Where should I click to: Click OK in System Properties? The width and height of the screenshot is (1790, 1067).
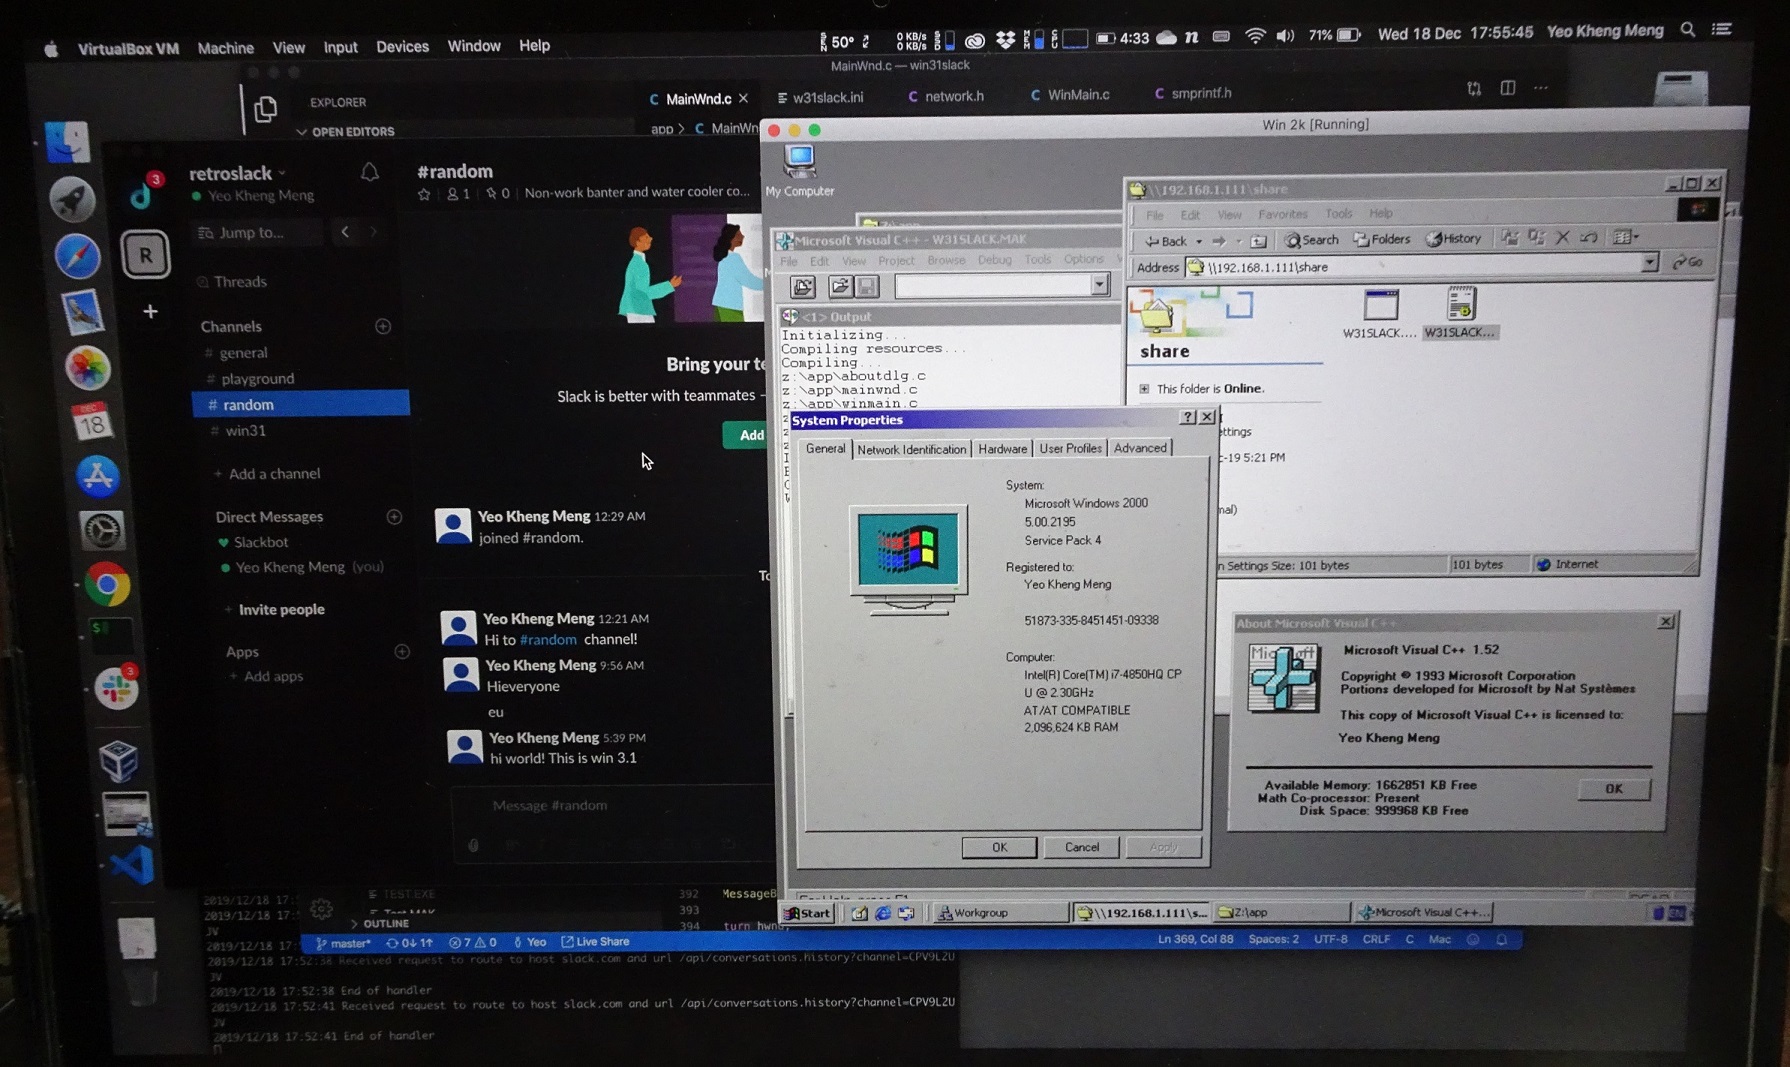[999, 847]
